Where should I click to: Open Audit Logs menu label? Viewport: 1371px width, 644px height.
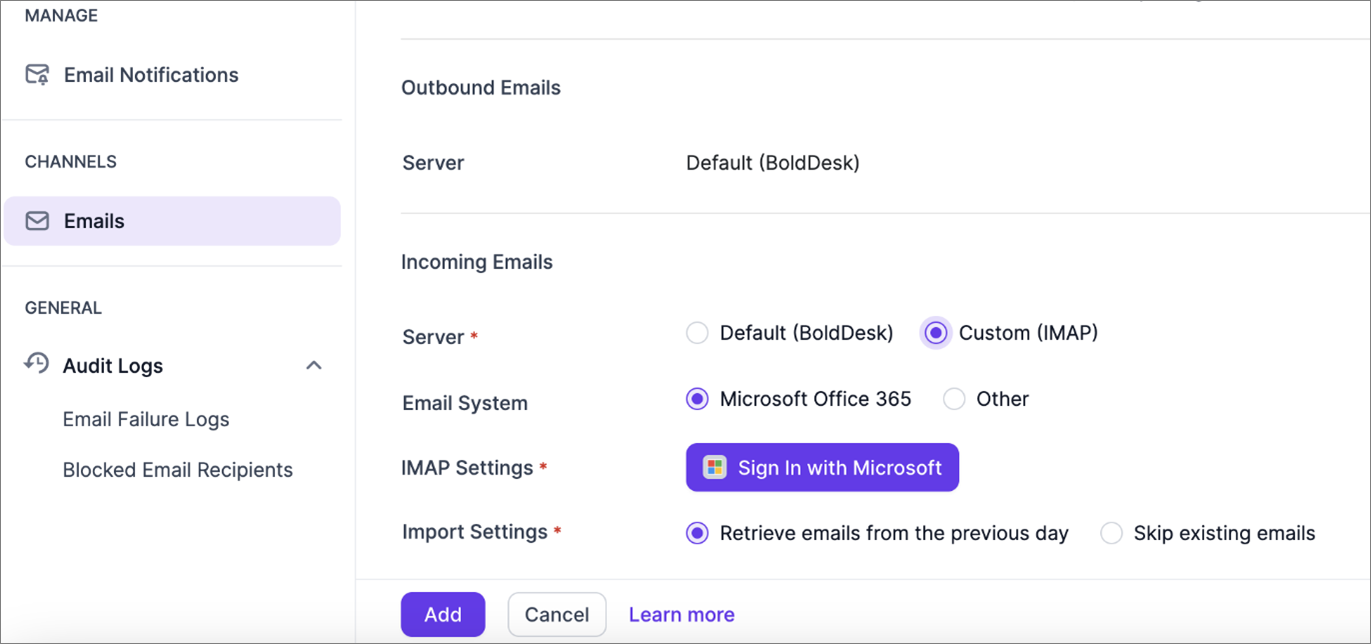tap(113, 366)
